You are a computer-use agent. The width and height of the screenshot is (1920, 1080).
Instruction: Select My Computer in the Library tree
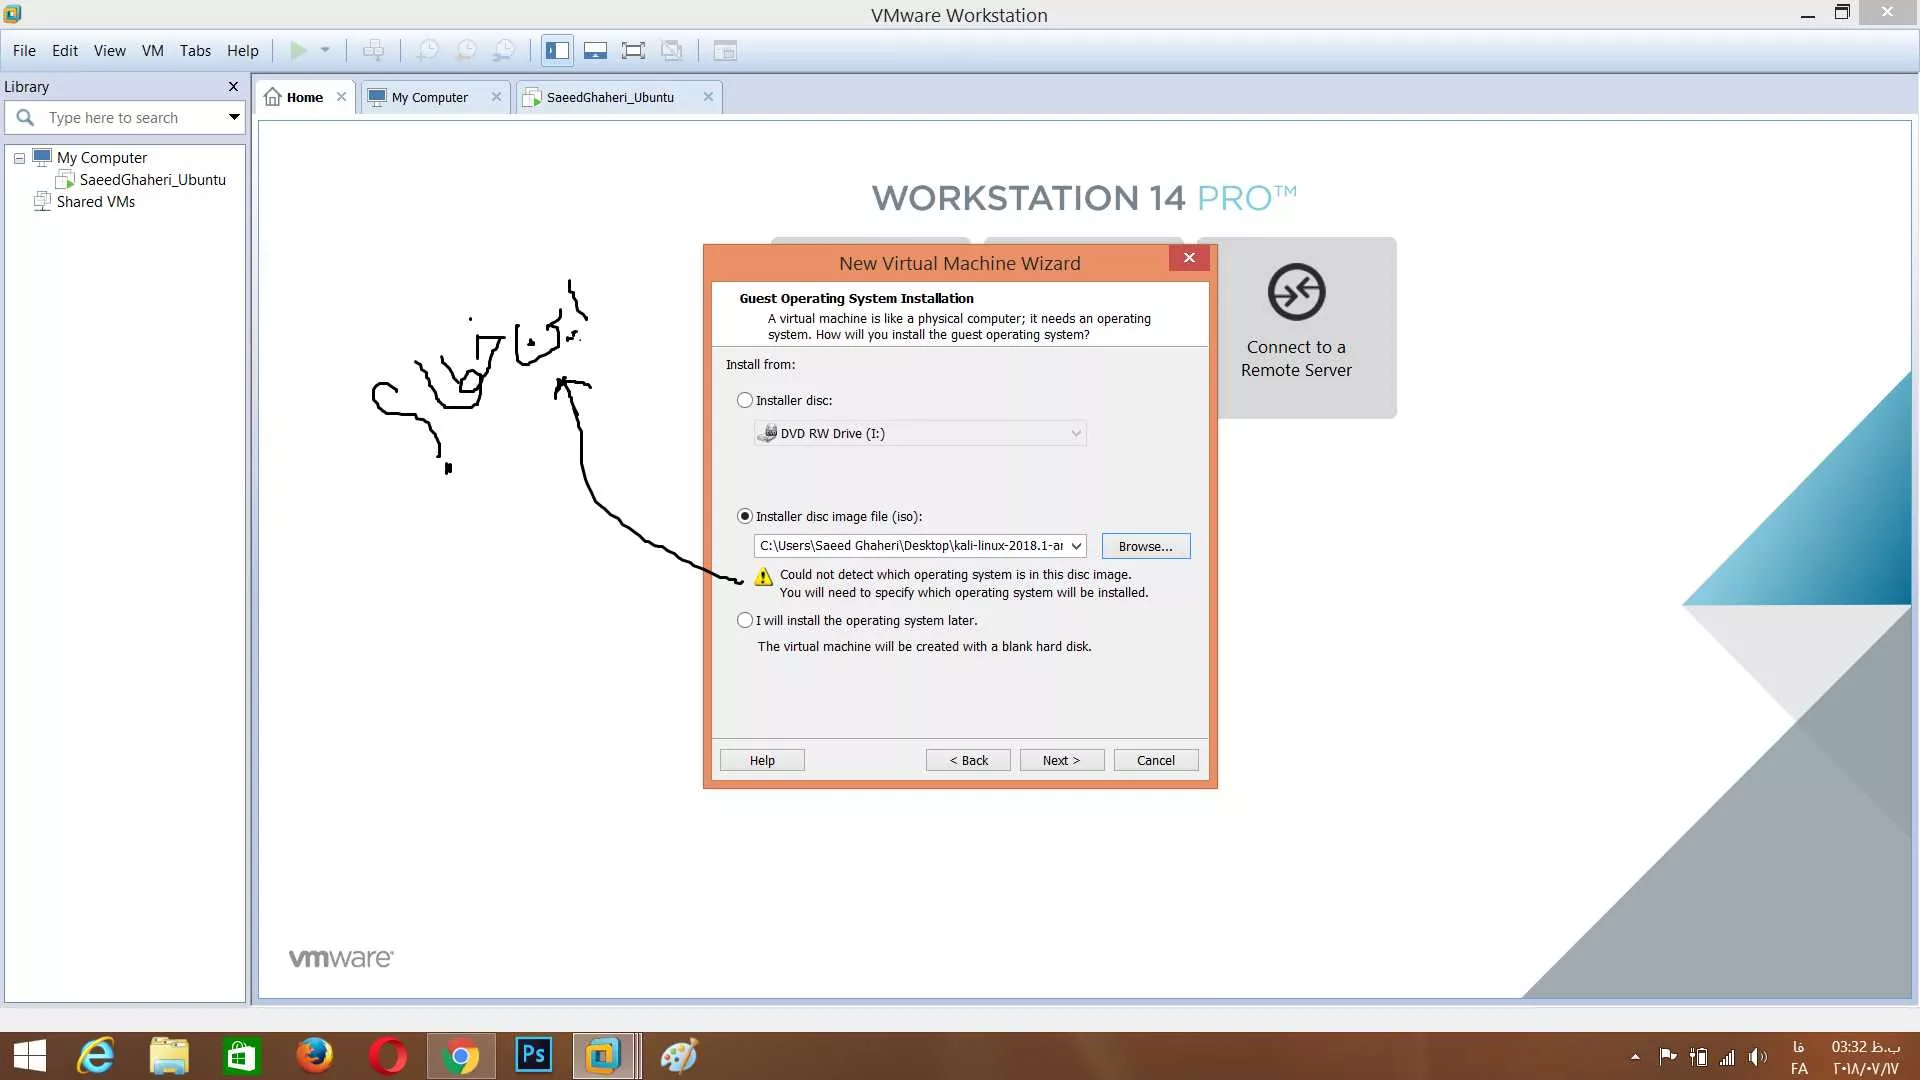pyautogui.click(x=102, y=158)
